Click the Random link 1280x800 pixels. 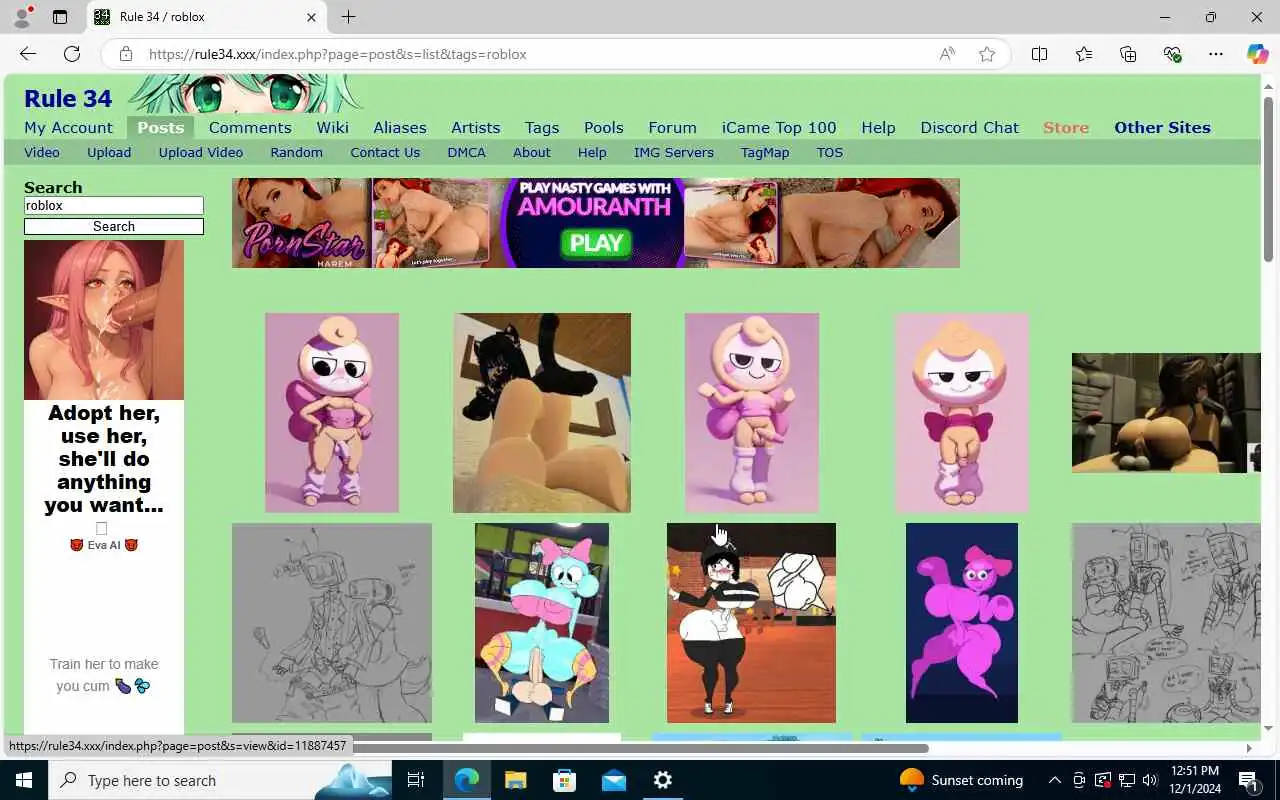point(296,152)
